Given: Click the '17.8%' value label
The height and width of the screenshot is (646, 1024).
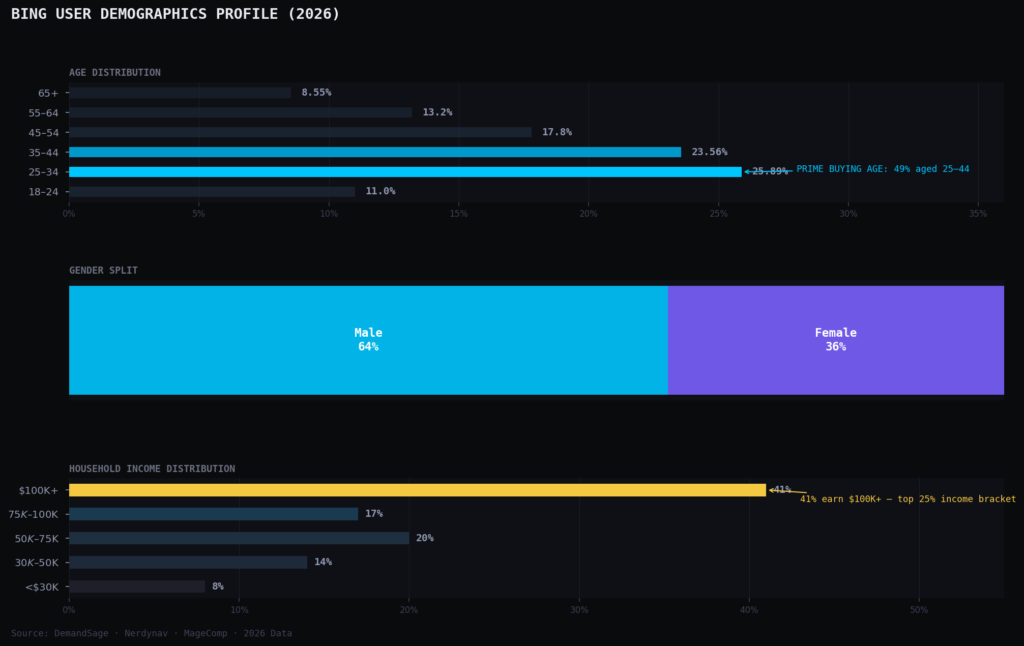Looking at the screenshot, I should (x=557, y=132).
